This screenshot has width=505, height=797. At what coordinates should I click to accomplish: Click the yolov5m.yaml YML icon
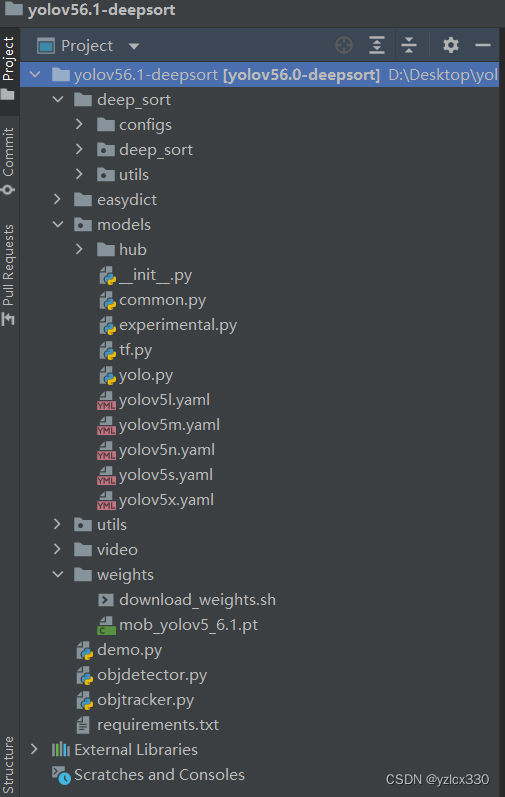click(x=106, y=425)
